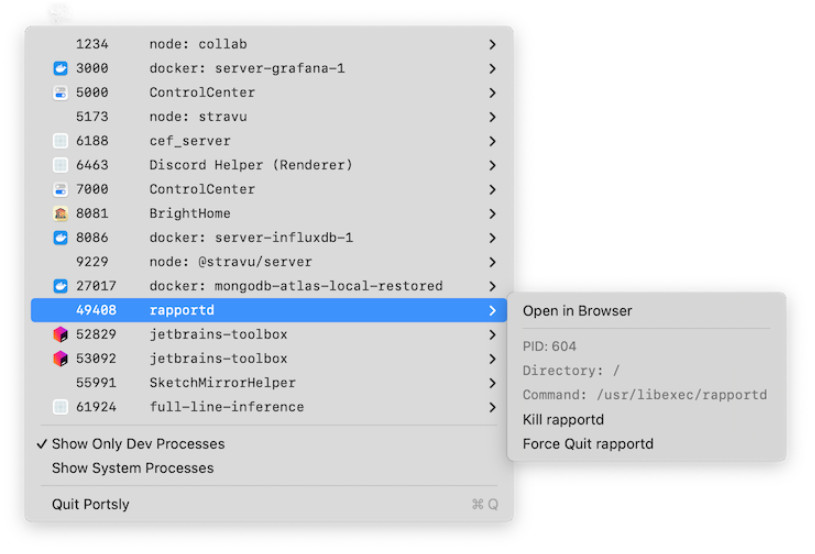Click the JetBrains Toolbox icon on port 53092
Screen dimensions: 815x554
tap(60, 359)
